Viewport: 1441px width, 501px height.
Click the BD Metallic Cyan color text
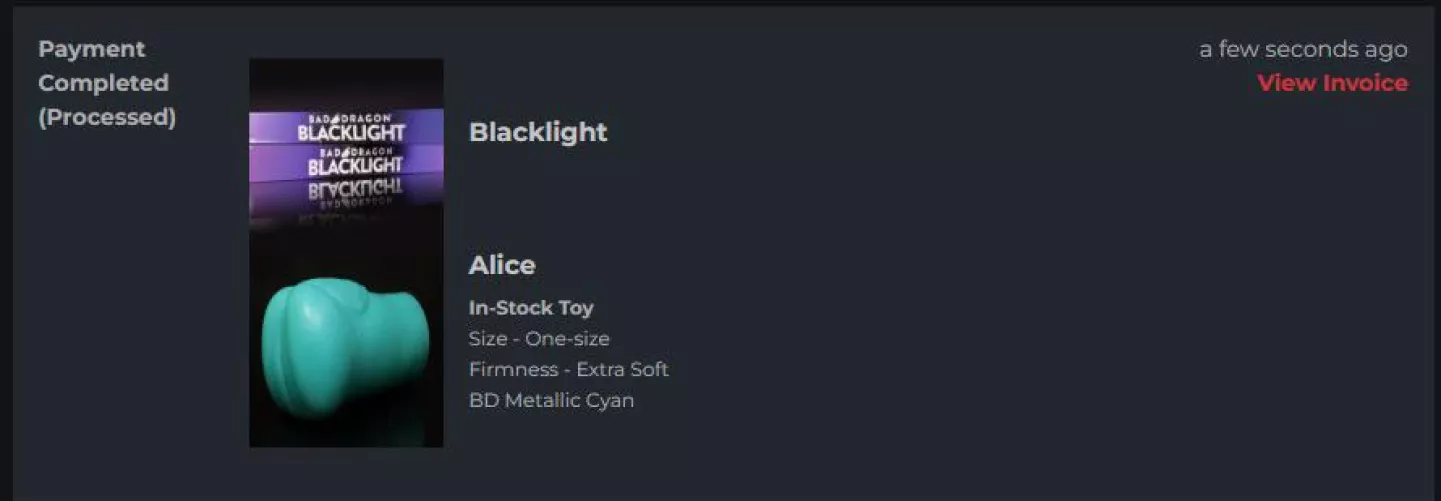coord(551,401)
